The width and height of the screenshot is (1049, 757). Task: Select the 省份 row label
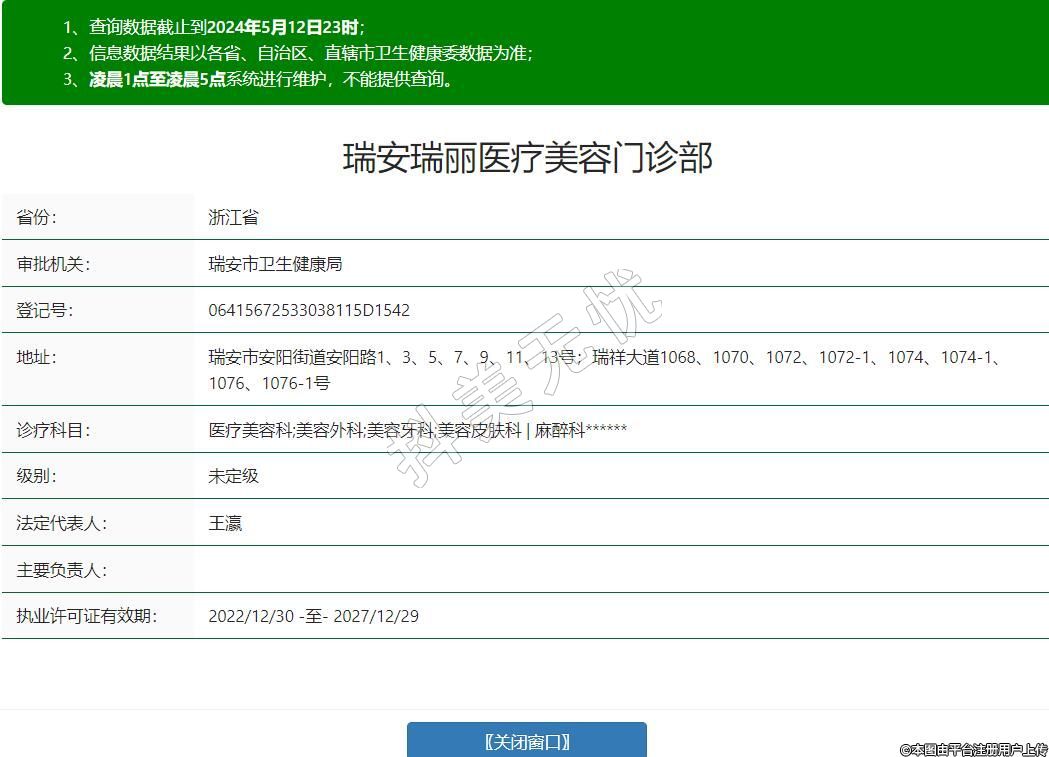tap(37, 217)
